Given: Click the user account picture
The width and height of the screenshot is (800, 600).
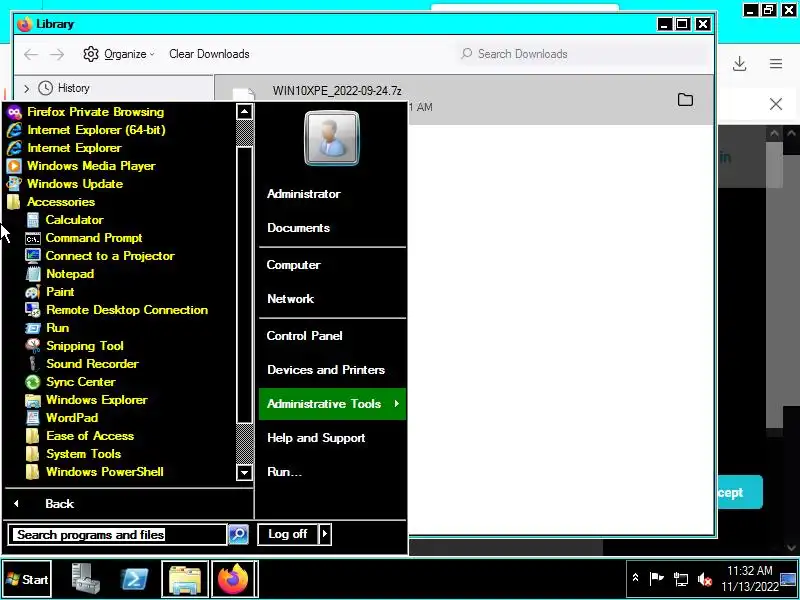Looking at the screenshot, I should pos(332,138).
